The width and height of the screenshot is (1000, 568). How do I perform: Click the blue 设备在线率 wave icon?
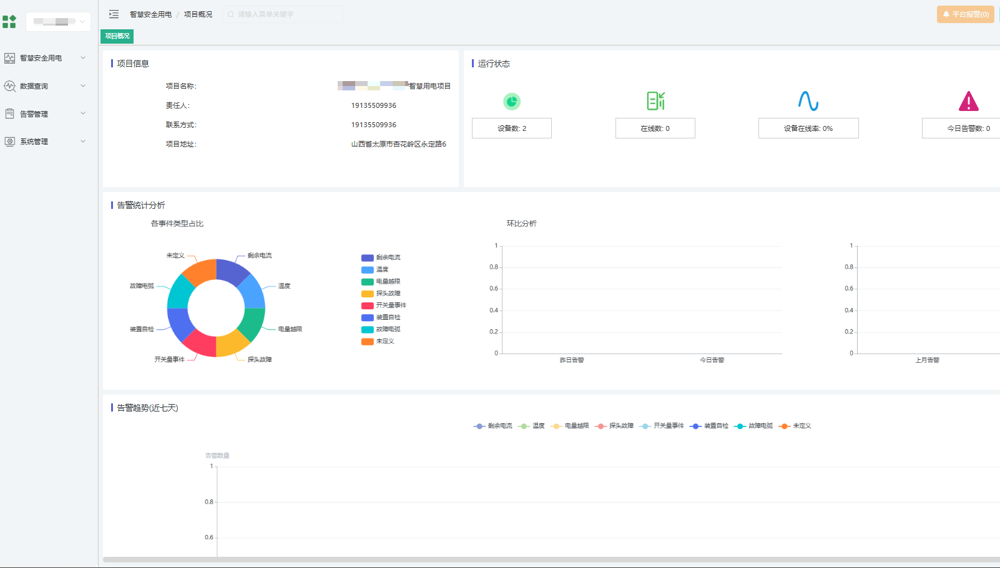807,101
